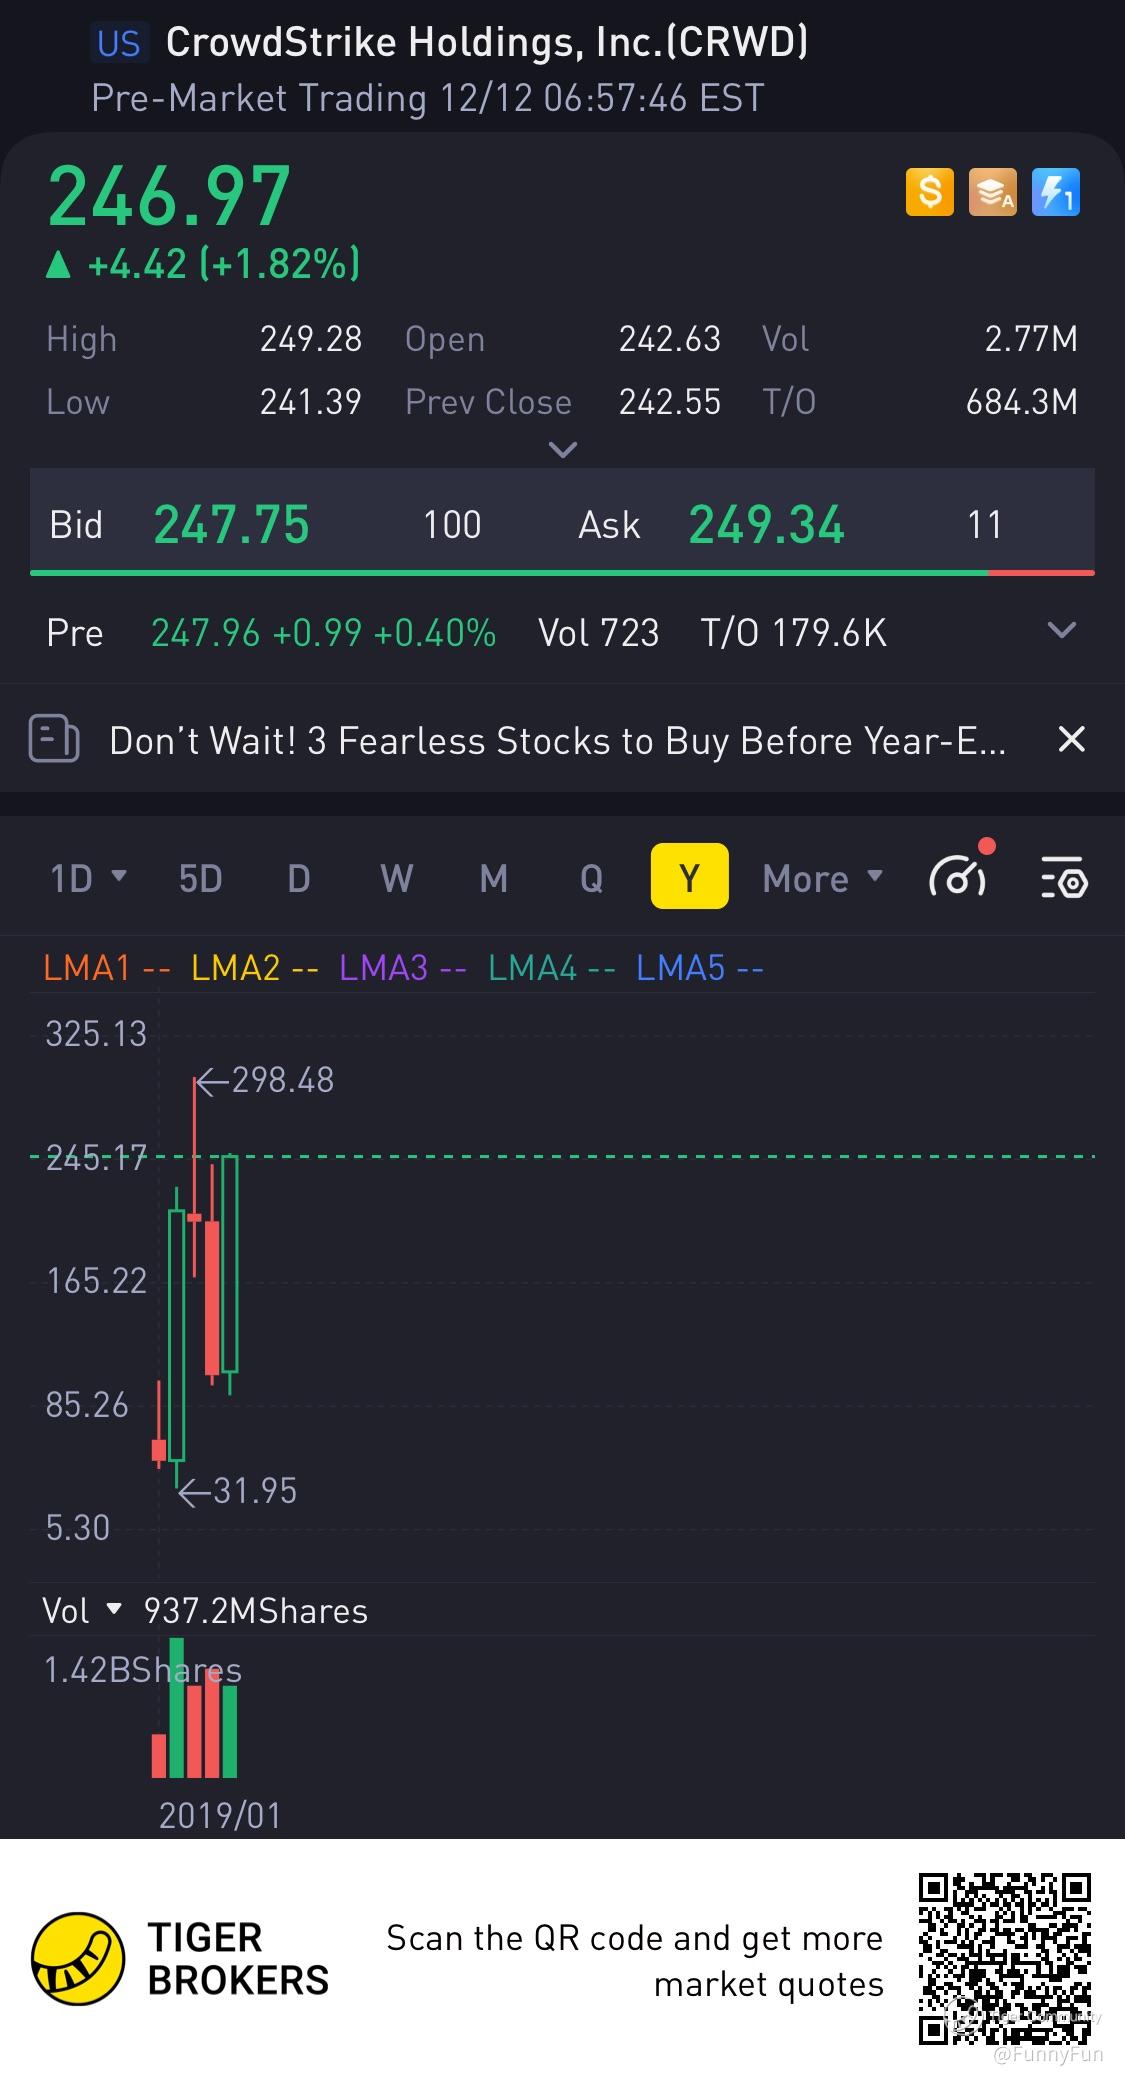Switch to the 5D chart tab
The height and width of the screenshot is (2079, 1125).
pyautogui.click(x=200, y=878)
